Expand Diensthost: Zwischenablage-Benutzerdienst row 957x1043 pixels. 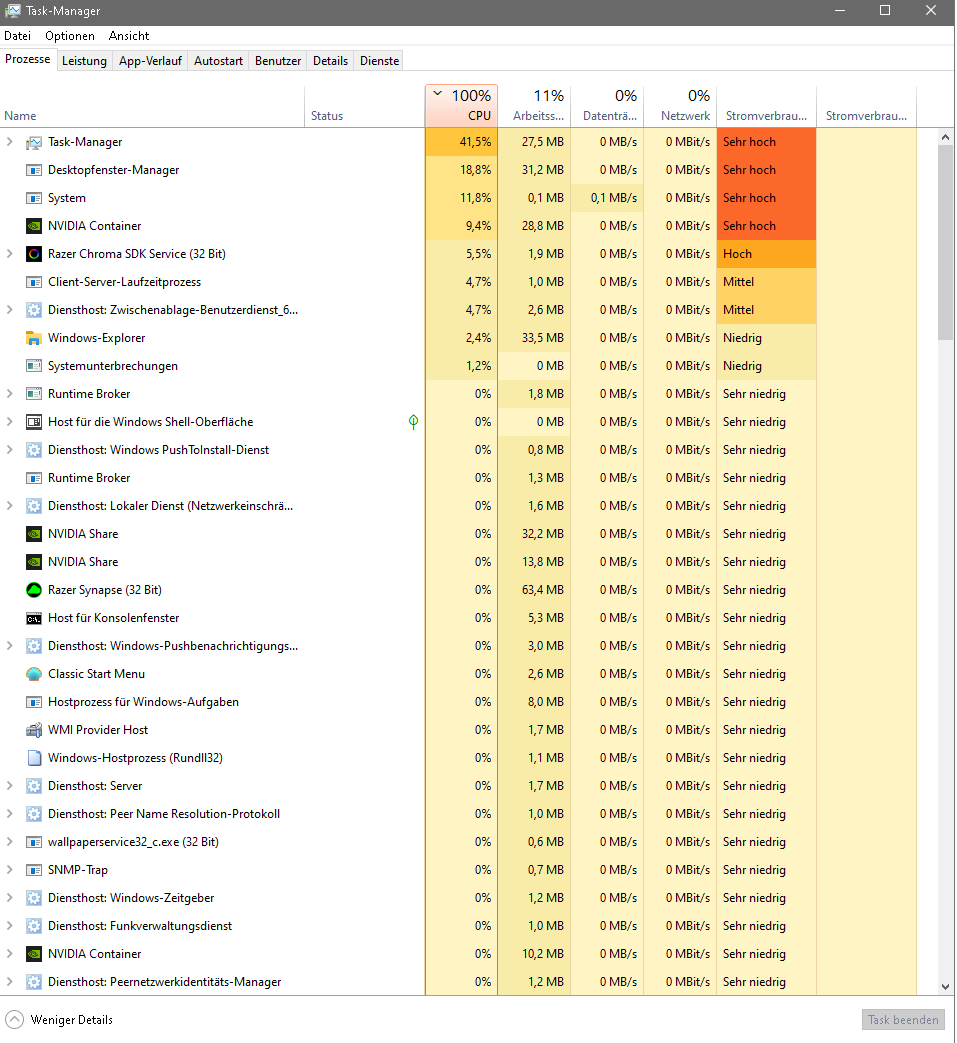coord(9,309)
